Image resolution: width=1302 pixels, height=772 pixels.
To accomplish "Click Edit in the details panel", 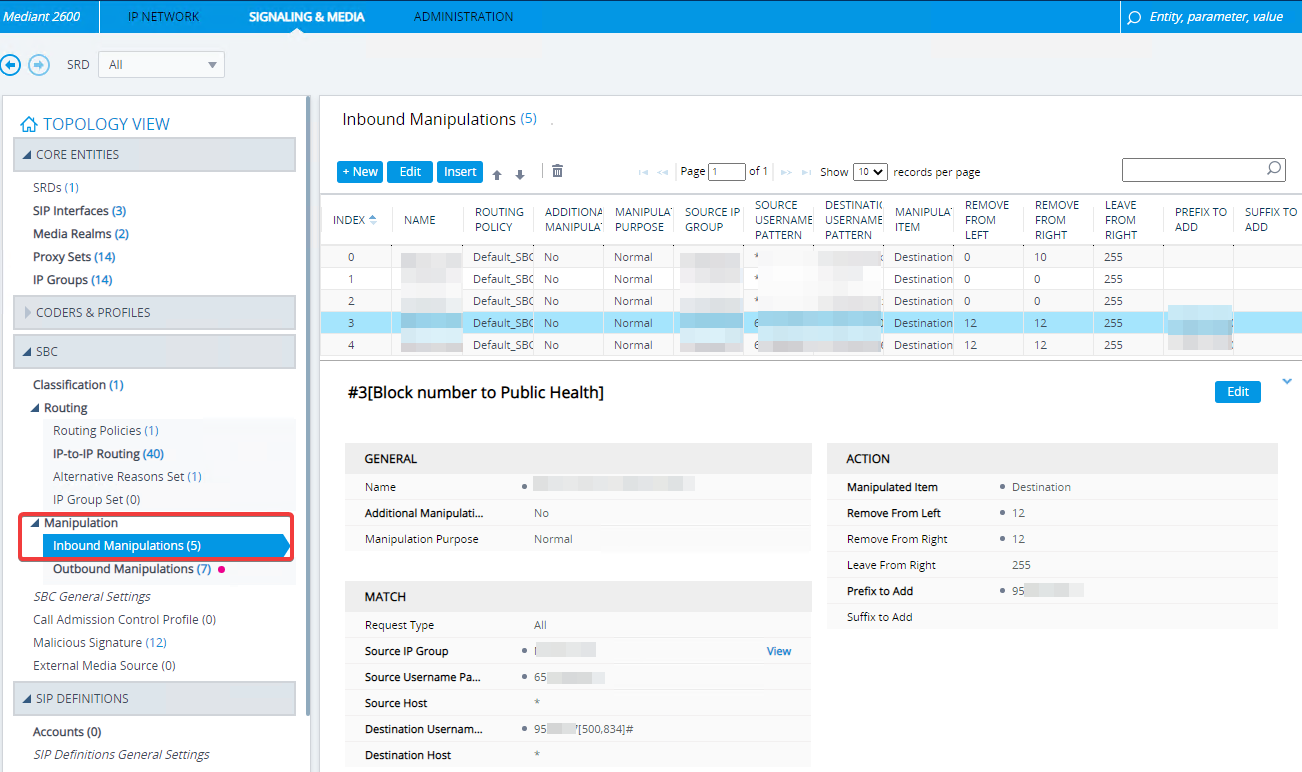I will point(1237,392).
